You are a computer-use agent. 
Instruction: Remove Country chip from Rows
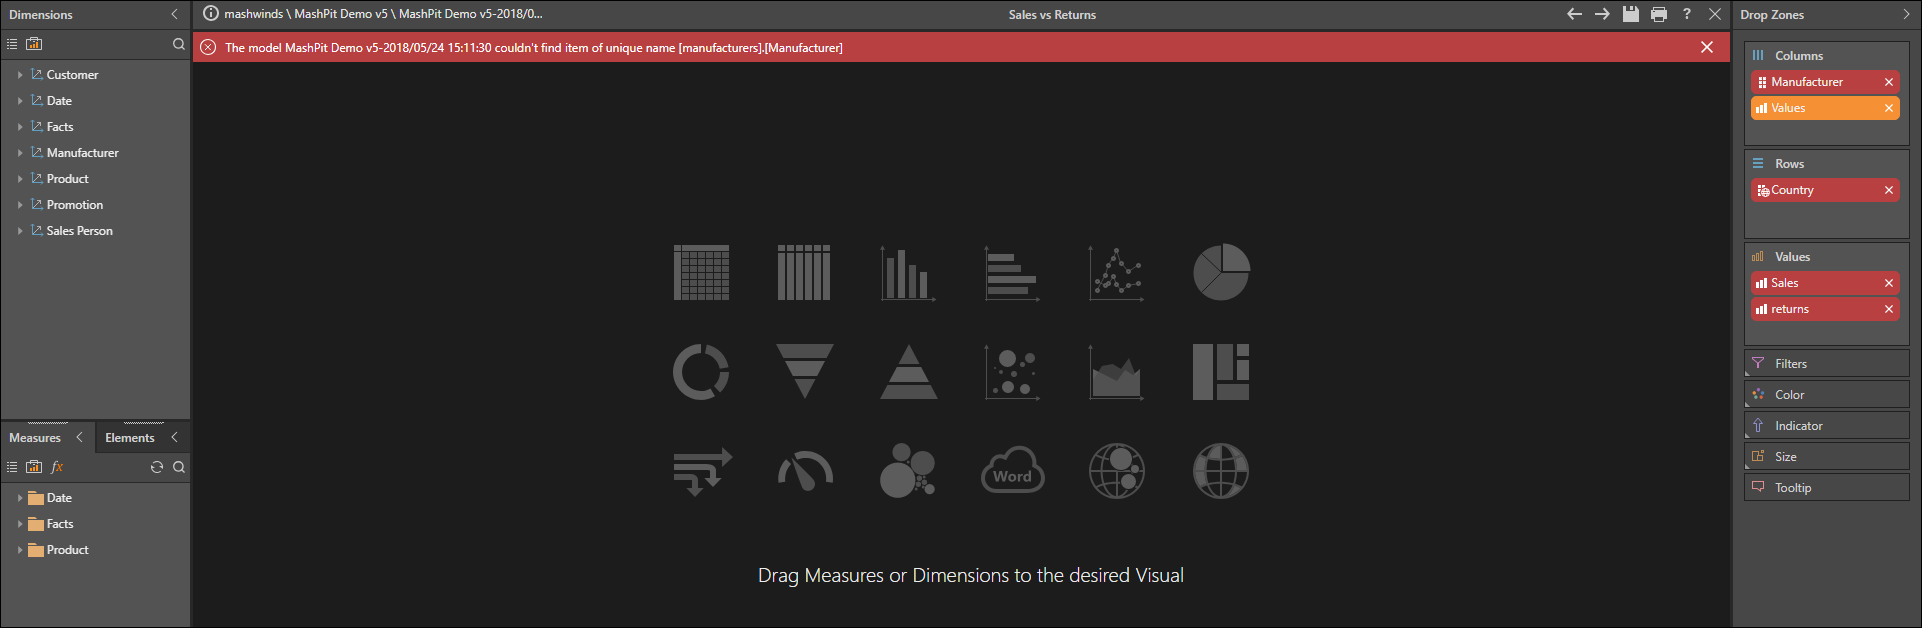click(1888, 190)
